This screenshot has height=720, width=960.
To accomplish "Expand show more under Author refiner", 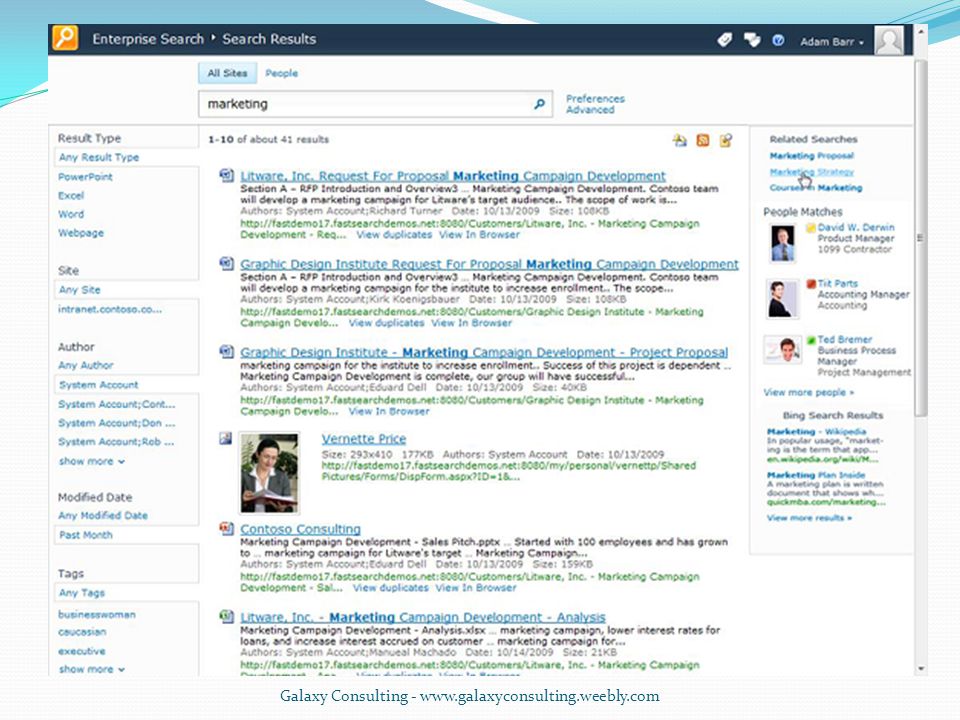I will 92,461.
